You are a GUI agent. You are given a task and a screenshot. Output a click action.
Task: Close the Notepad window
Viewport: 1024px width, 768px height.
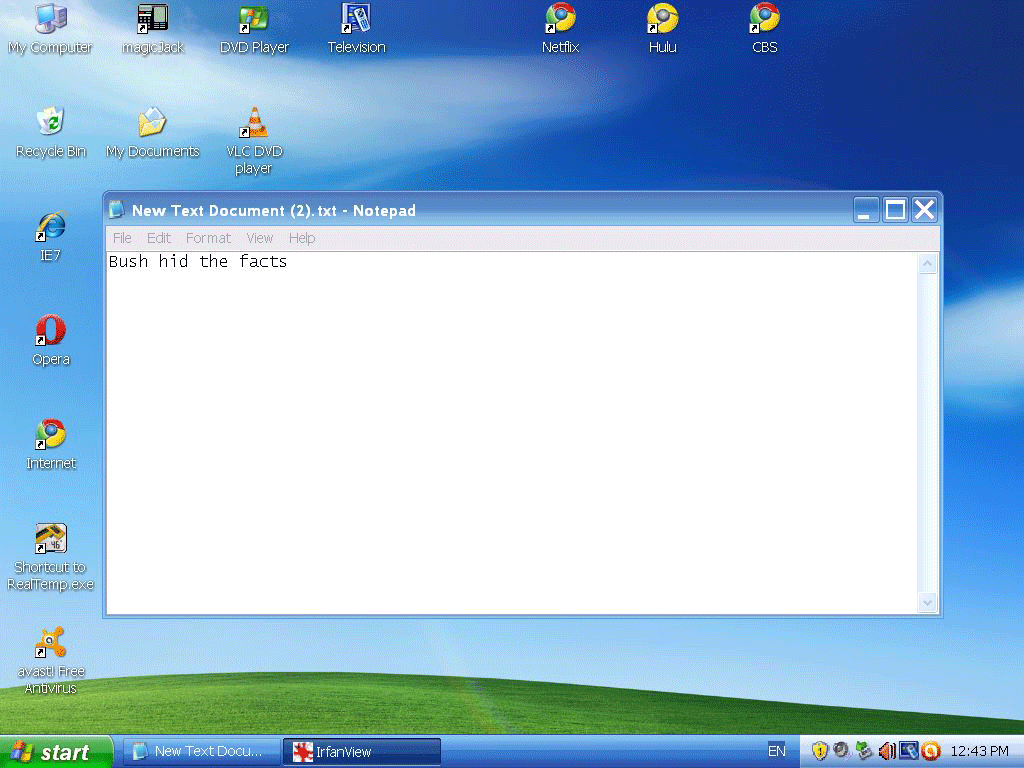925,210
